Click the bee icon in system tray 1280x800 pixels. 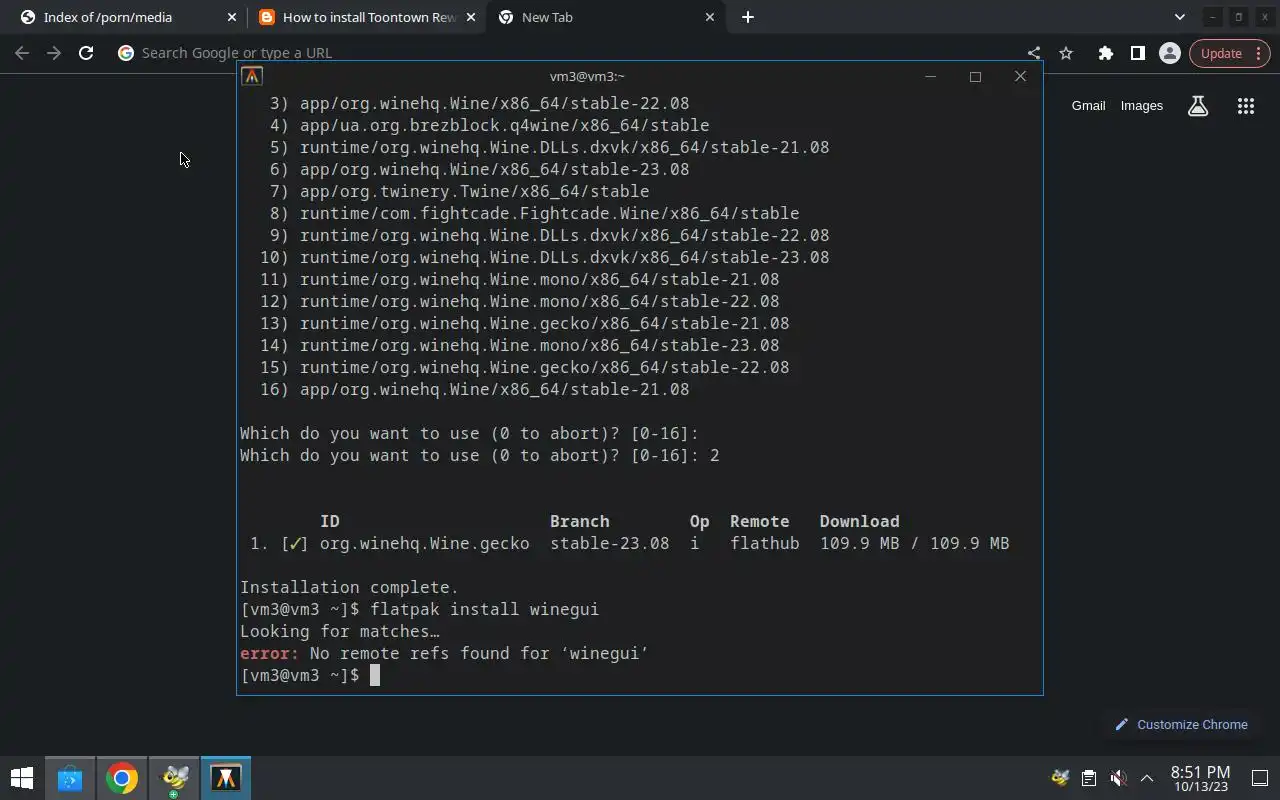(x=1060, y=778)
